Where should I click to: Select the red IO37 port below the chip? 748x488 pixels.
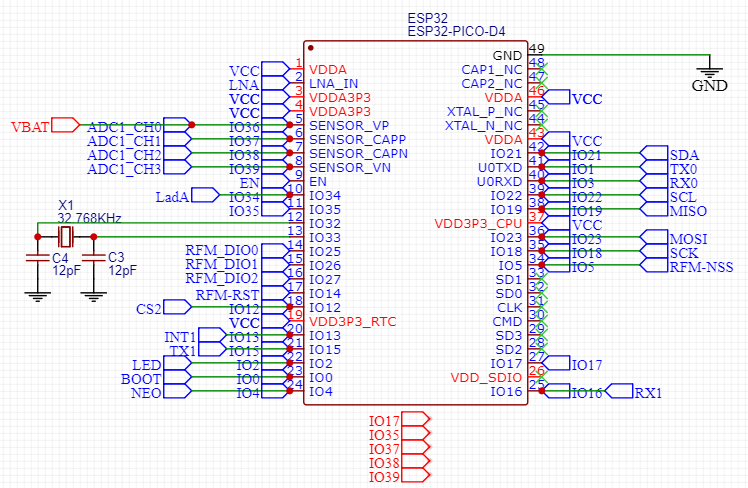click(416, 447)
